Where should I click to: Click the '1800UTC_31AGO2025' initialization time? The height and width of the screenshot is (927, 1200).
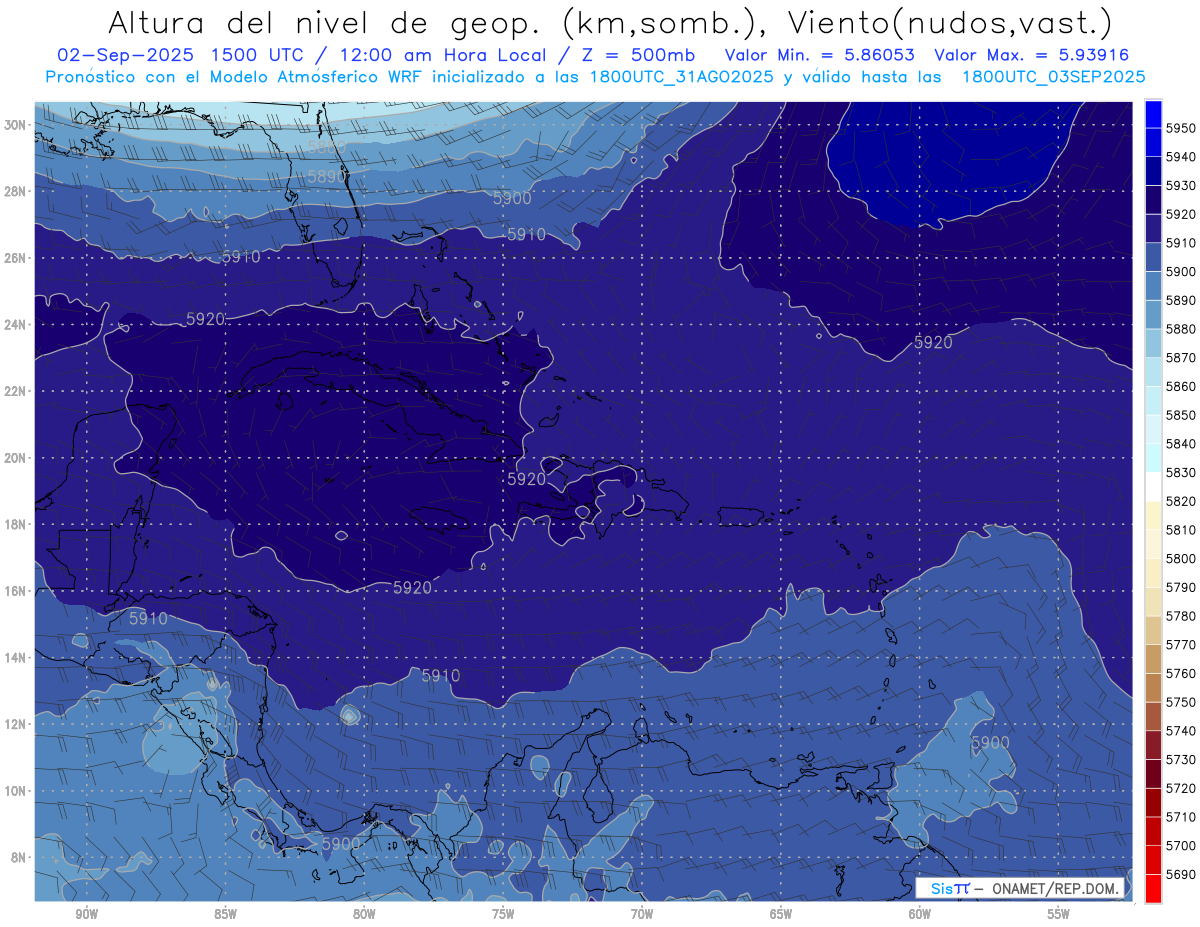681,77
